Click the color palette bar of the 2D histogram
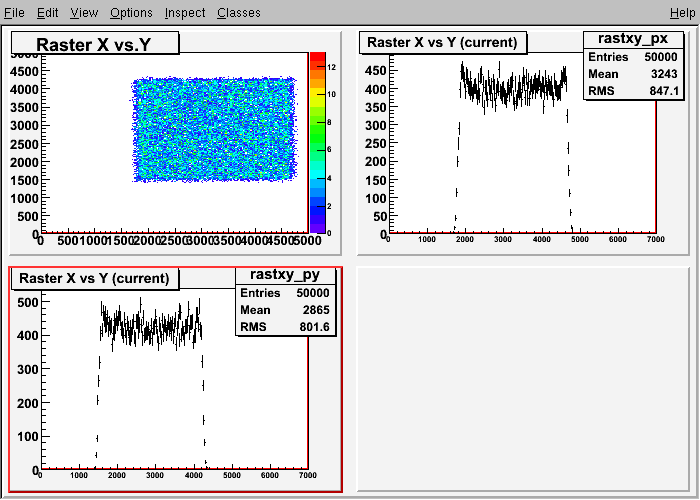The image size is (700, 500). pyautogui.click(x=318, y=143)
